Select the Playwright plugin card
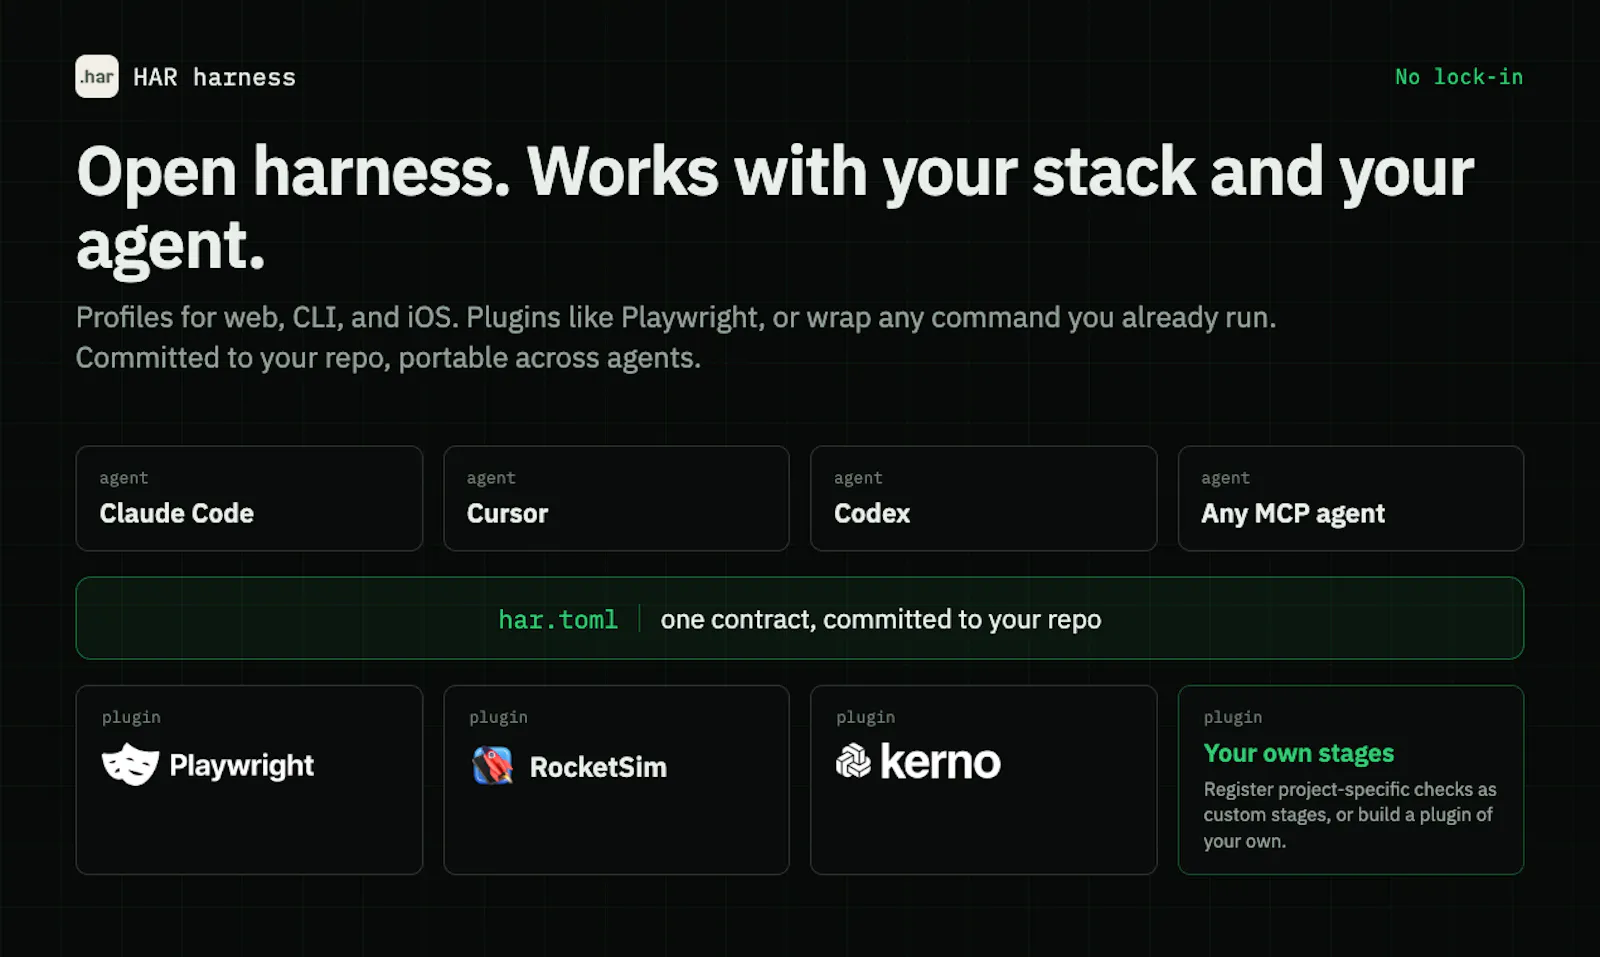The height and width of the screenshot is (957, 1600). pos(249,780)
